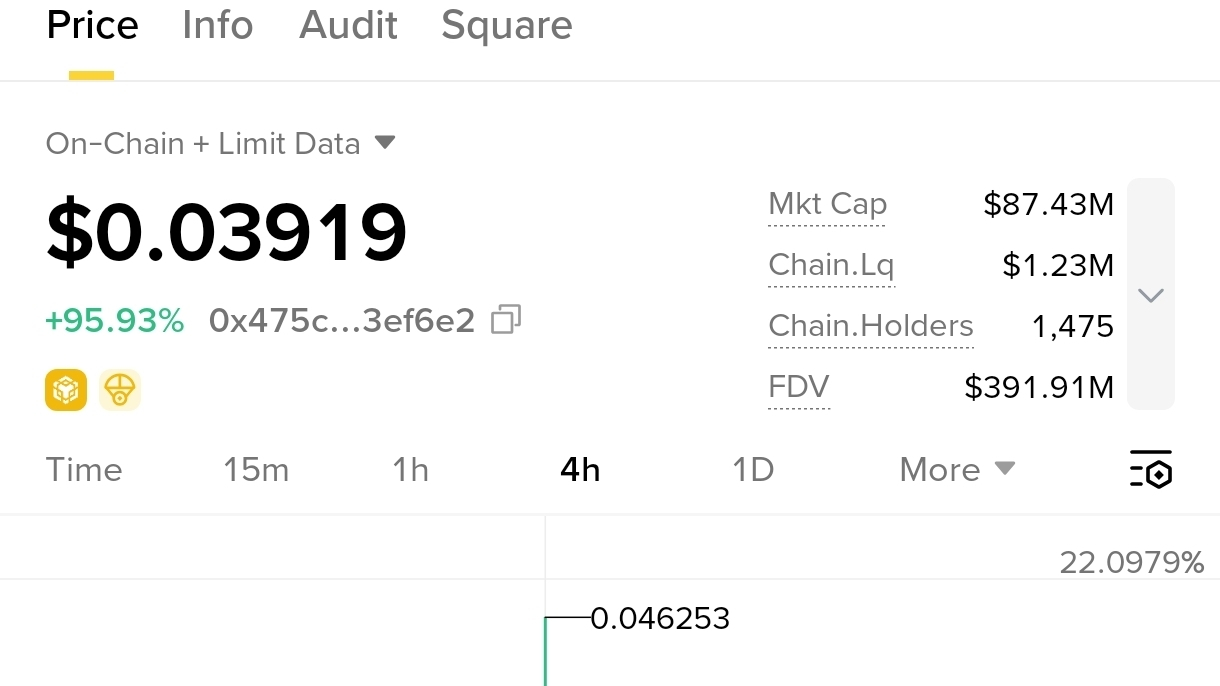Screen dimensions: 1220x686
Task: Tap the Chain.Holders label
Action: point(870,327)
